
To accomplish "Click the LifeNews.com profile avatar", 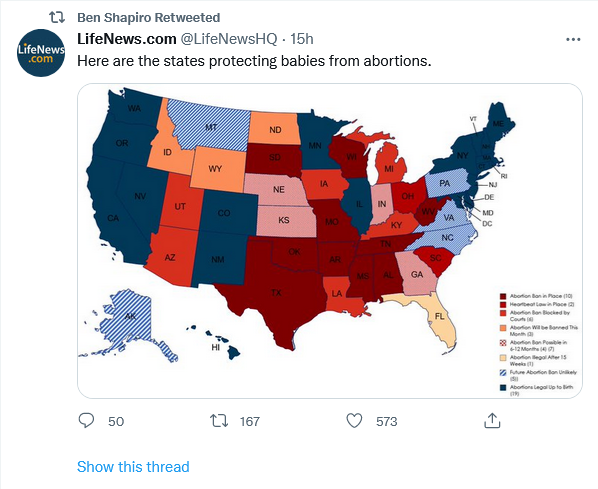I will 41,53.
